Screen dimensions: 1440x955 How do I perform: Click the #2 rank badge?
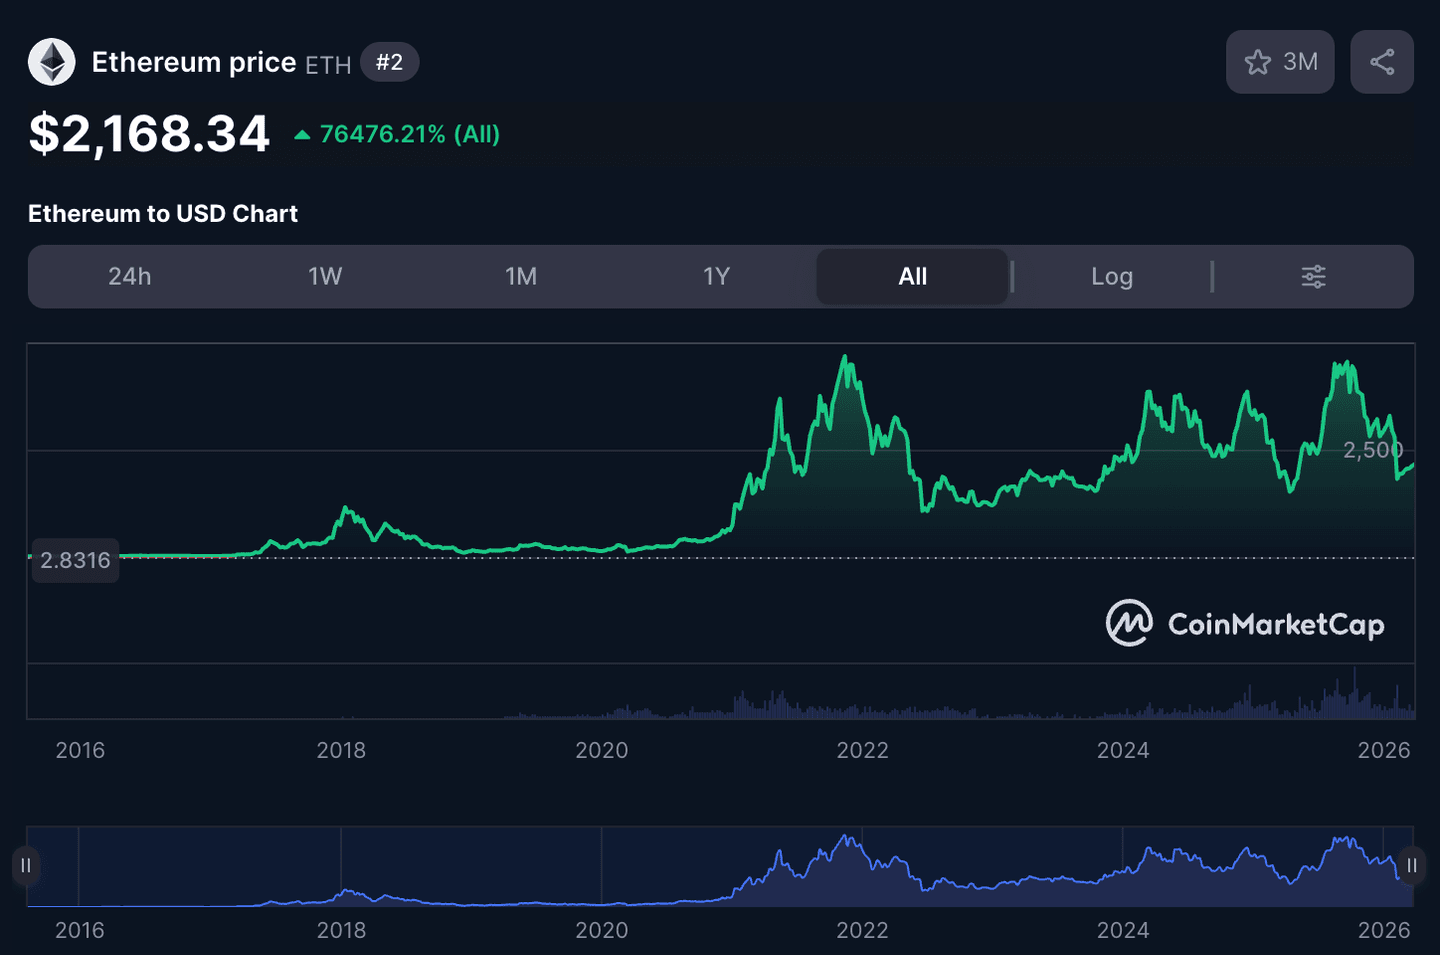389,62
